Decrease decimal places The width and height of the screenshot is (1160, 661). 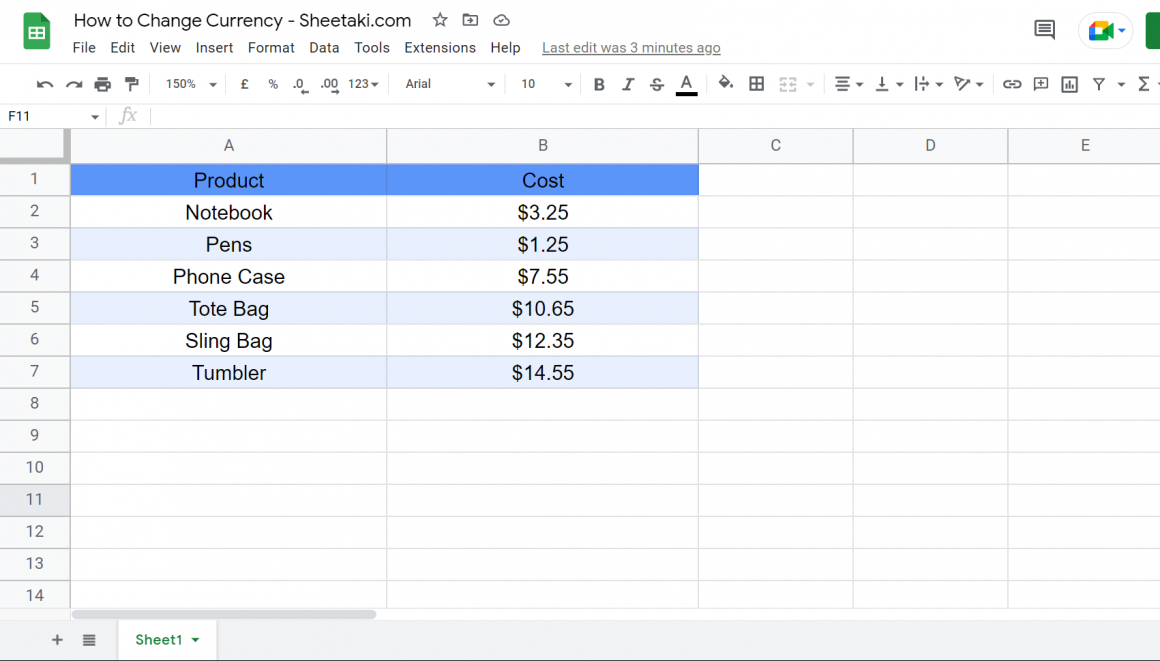[300, 84]
